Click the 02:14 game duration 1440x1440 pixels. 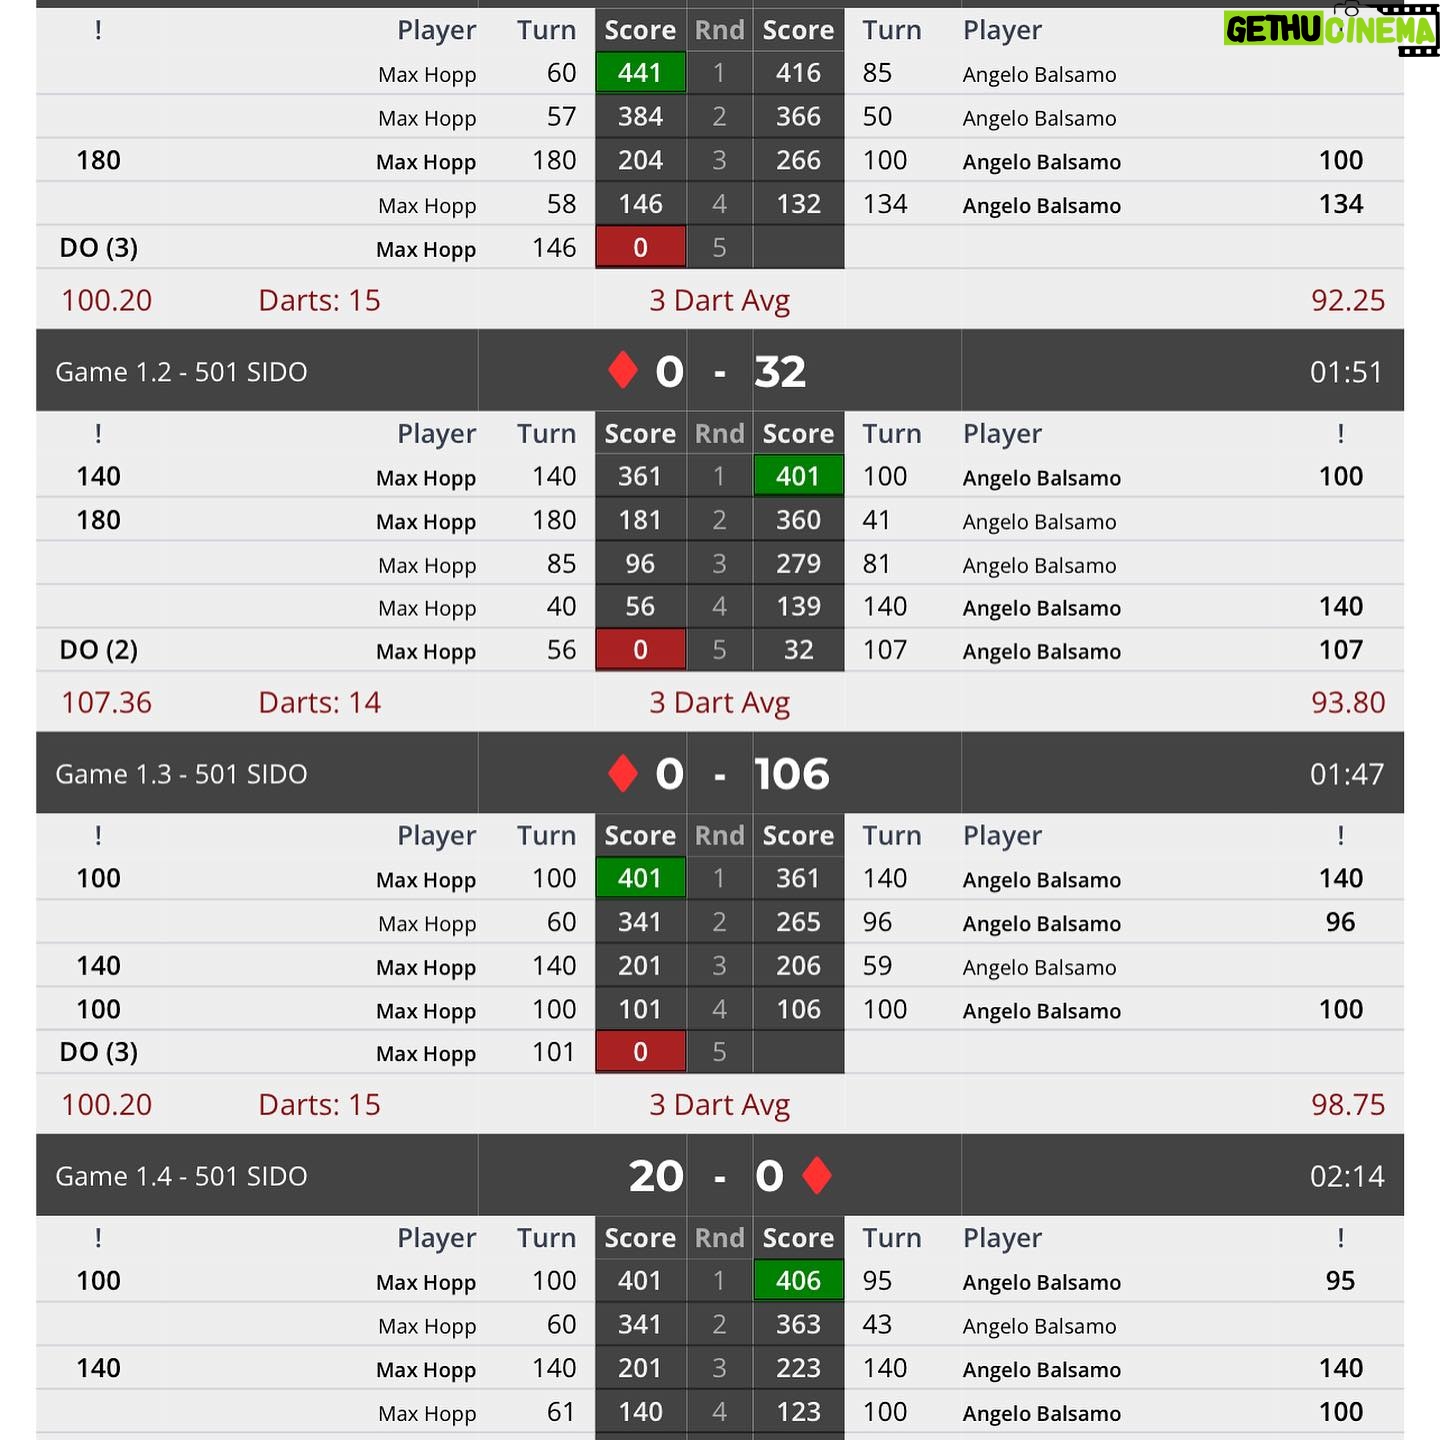point(1347,1176)
